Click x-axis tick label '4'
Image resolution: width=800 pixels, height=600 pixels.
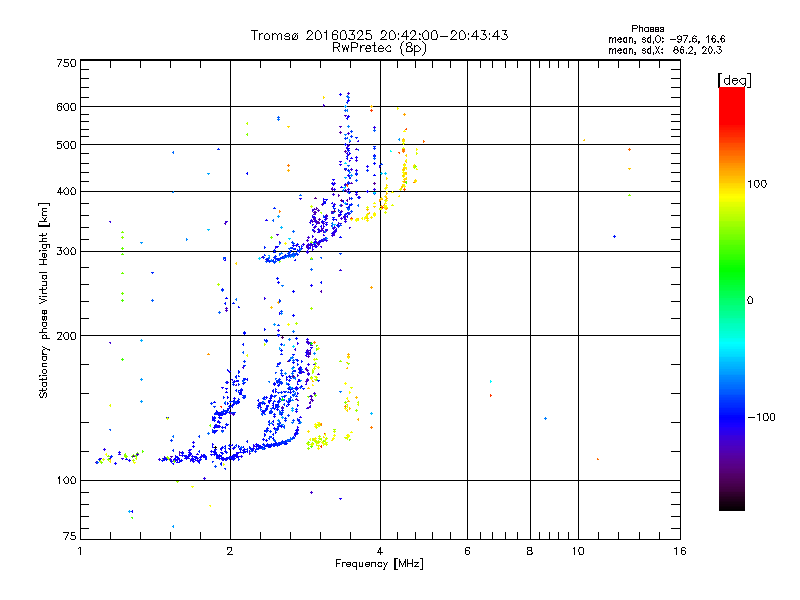(380, 551)
